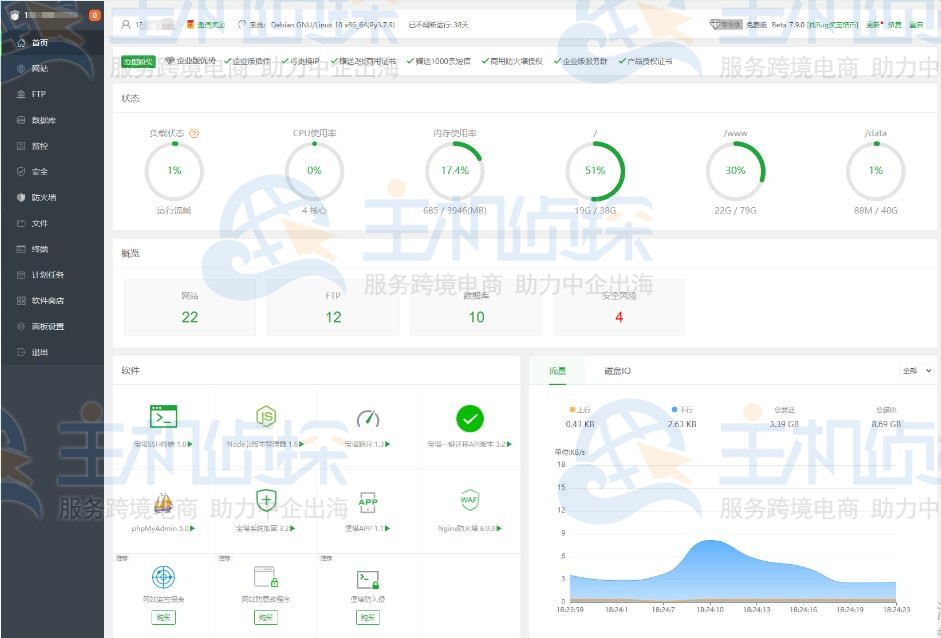This screenshot has height=638, width=941.
Task: Click the 堡塔APP icon
Action: point(367,502)
